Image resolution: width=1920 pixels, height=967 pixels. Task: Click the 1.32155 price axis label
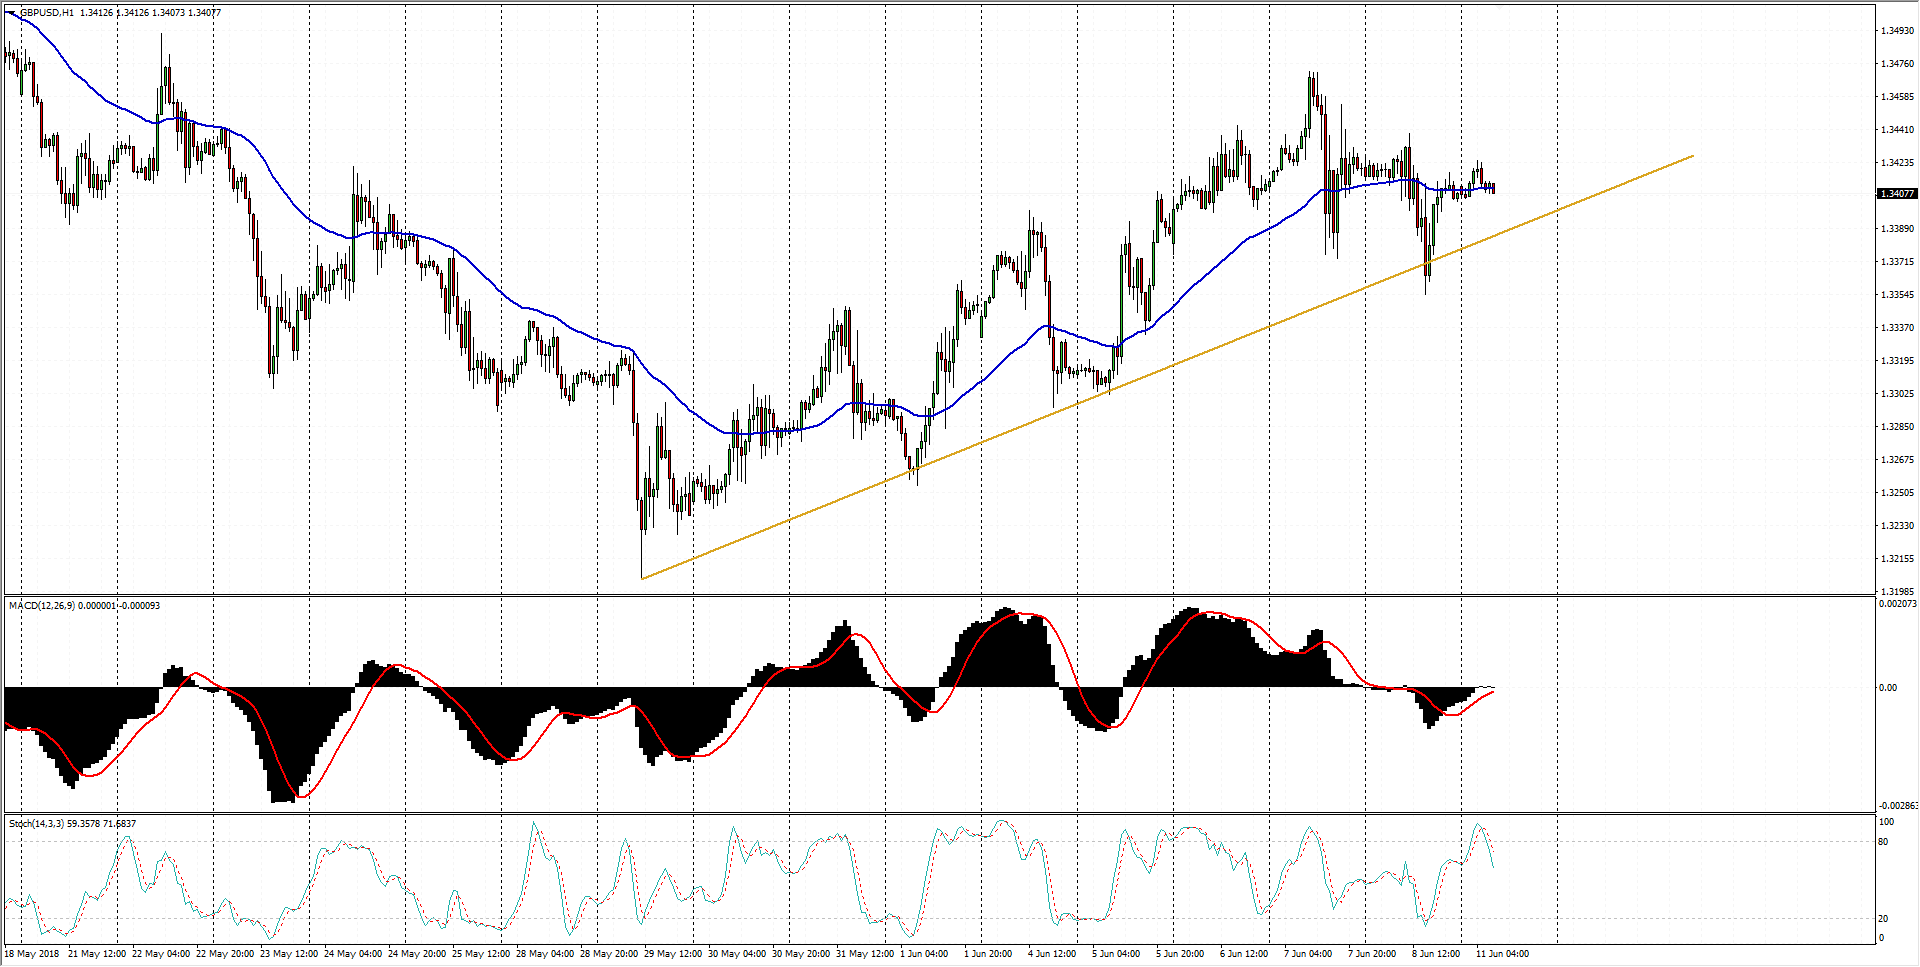[1896, 559]
